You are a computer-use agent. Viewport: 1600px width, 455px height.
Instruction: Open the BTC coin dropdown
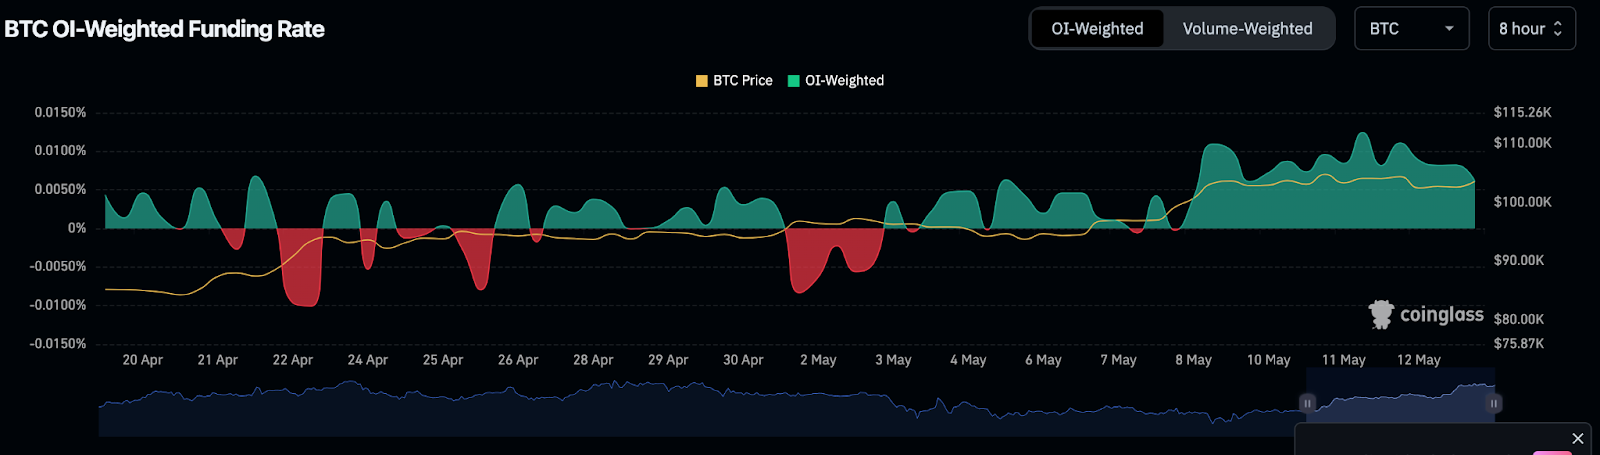(1411, 29)
